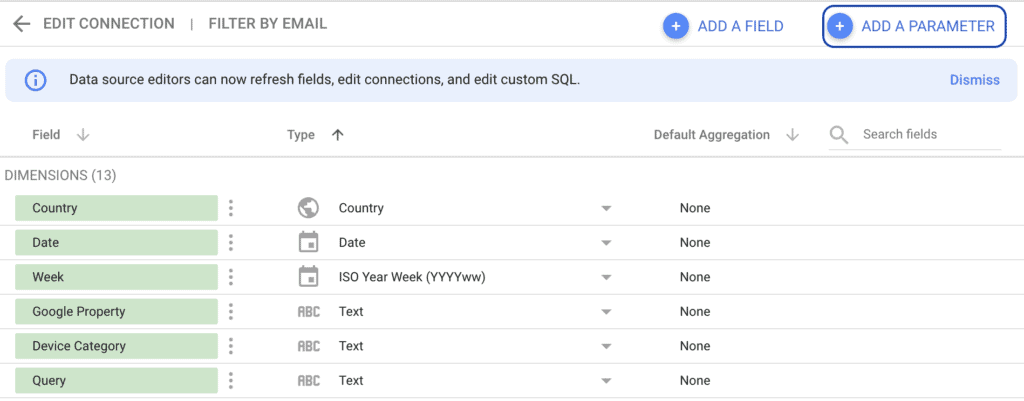
Task: Sort by Field column arrow
Action: [83, 135]
